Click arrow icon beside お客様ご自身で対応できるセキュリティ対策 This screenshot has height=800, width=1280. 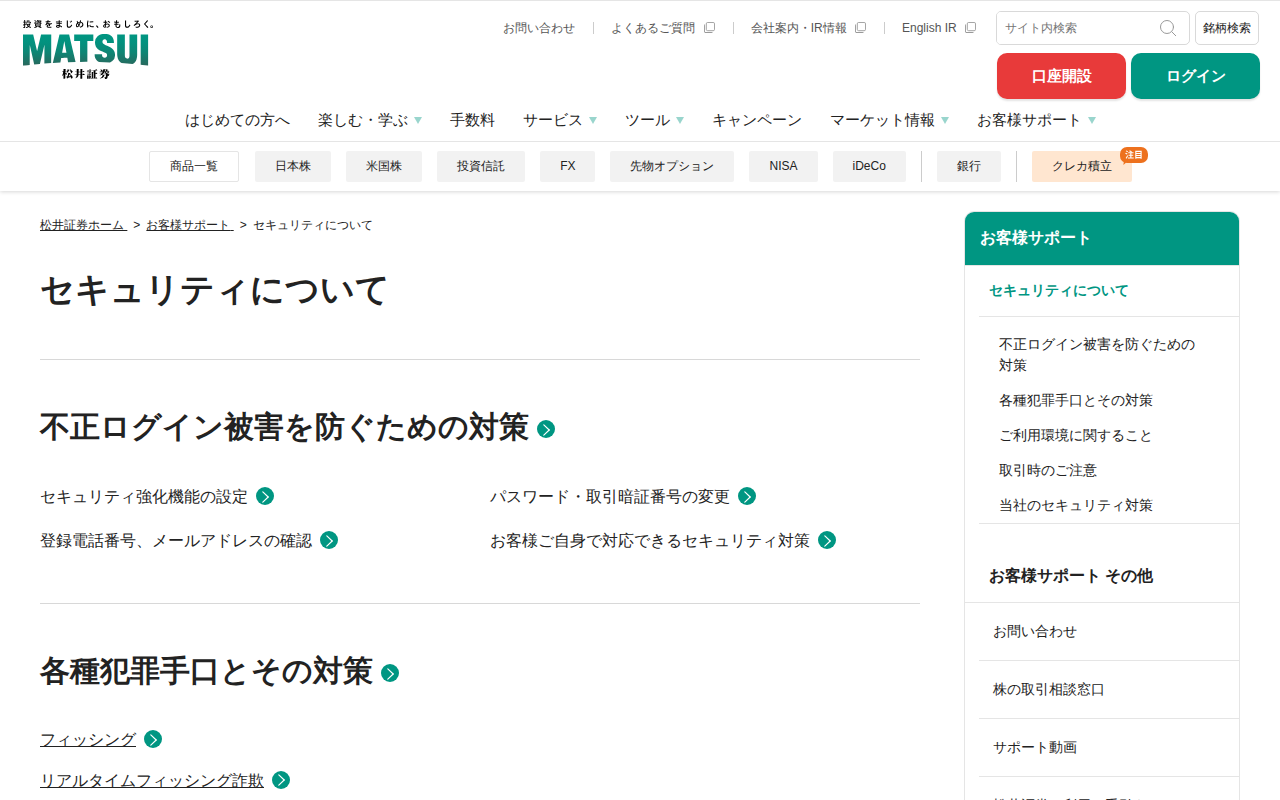[x=827, y=540]
